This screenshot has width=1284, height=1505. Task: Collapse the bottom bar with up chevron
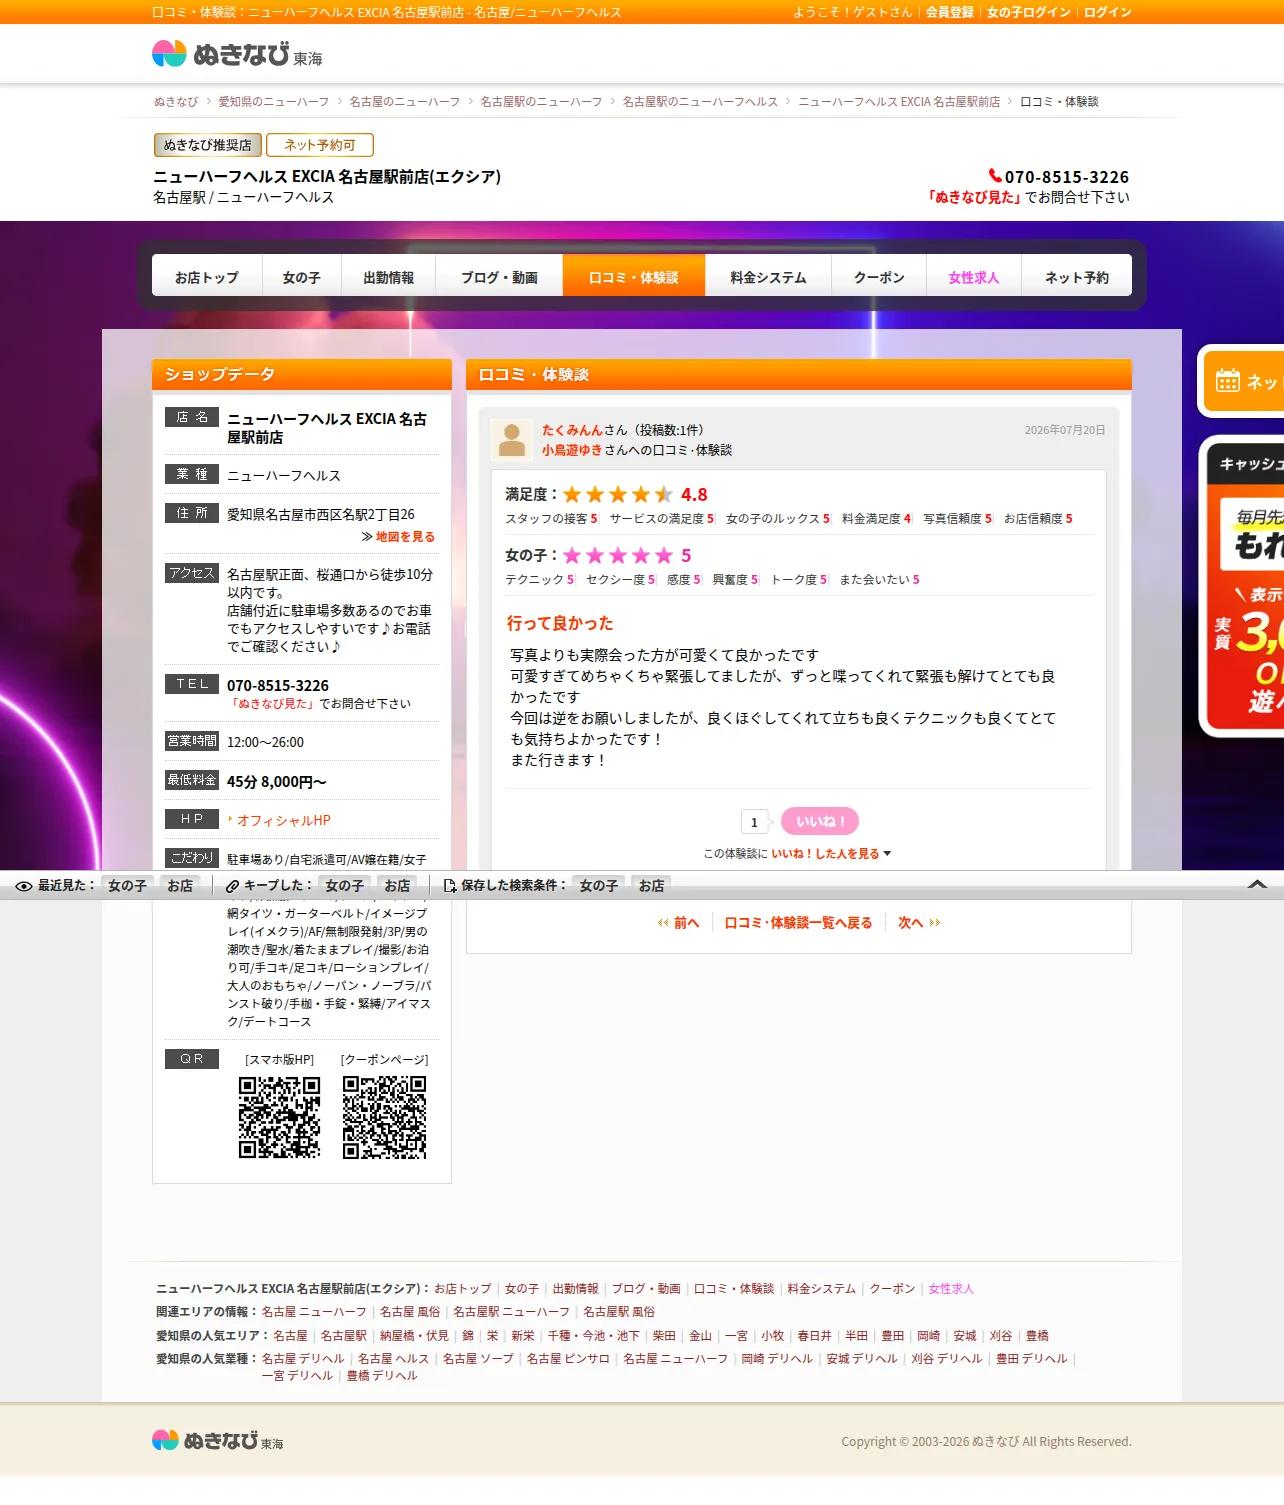[x=1258, y=885]
